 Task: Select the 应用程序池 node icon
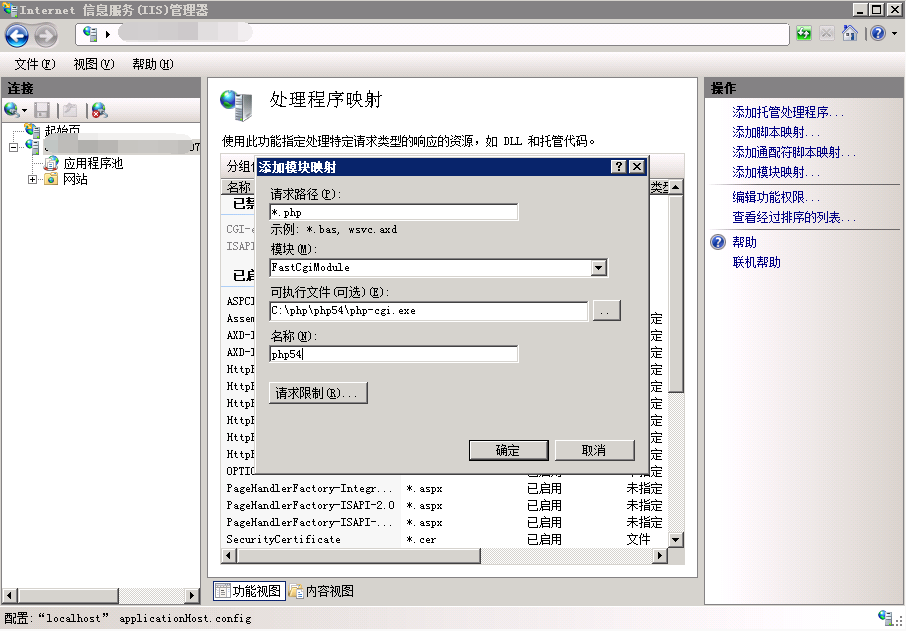(x=53, y=163)
